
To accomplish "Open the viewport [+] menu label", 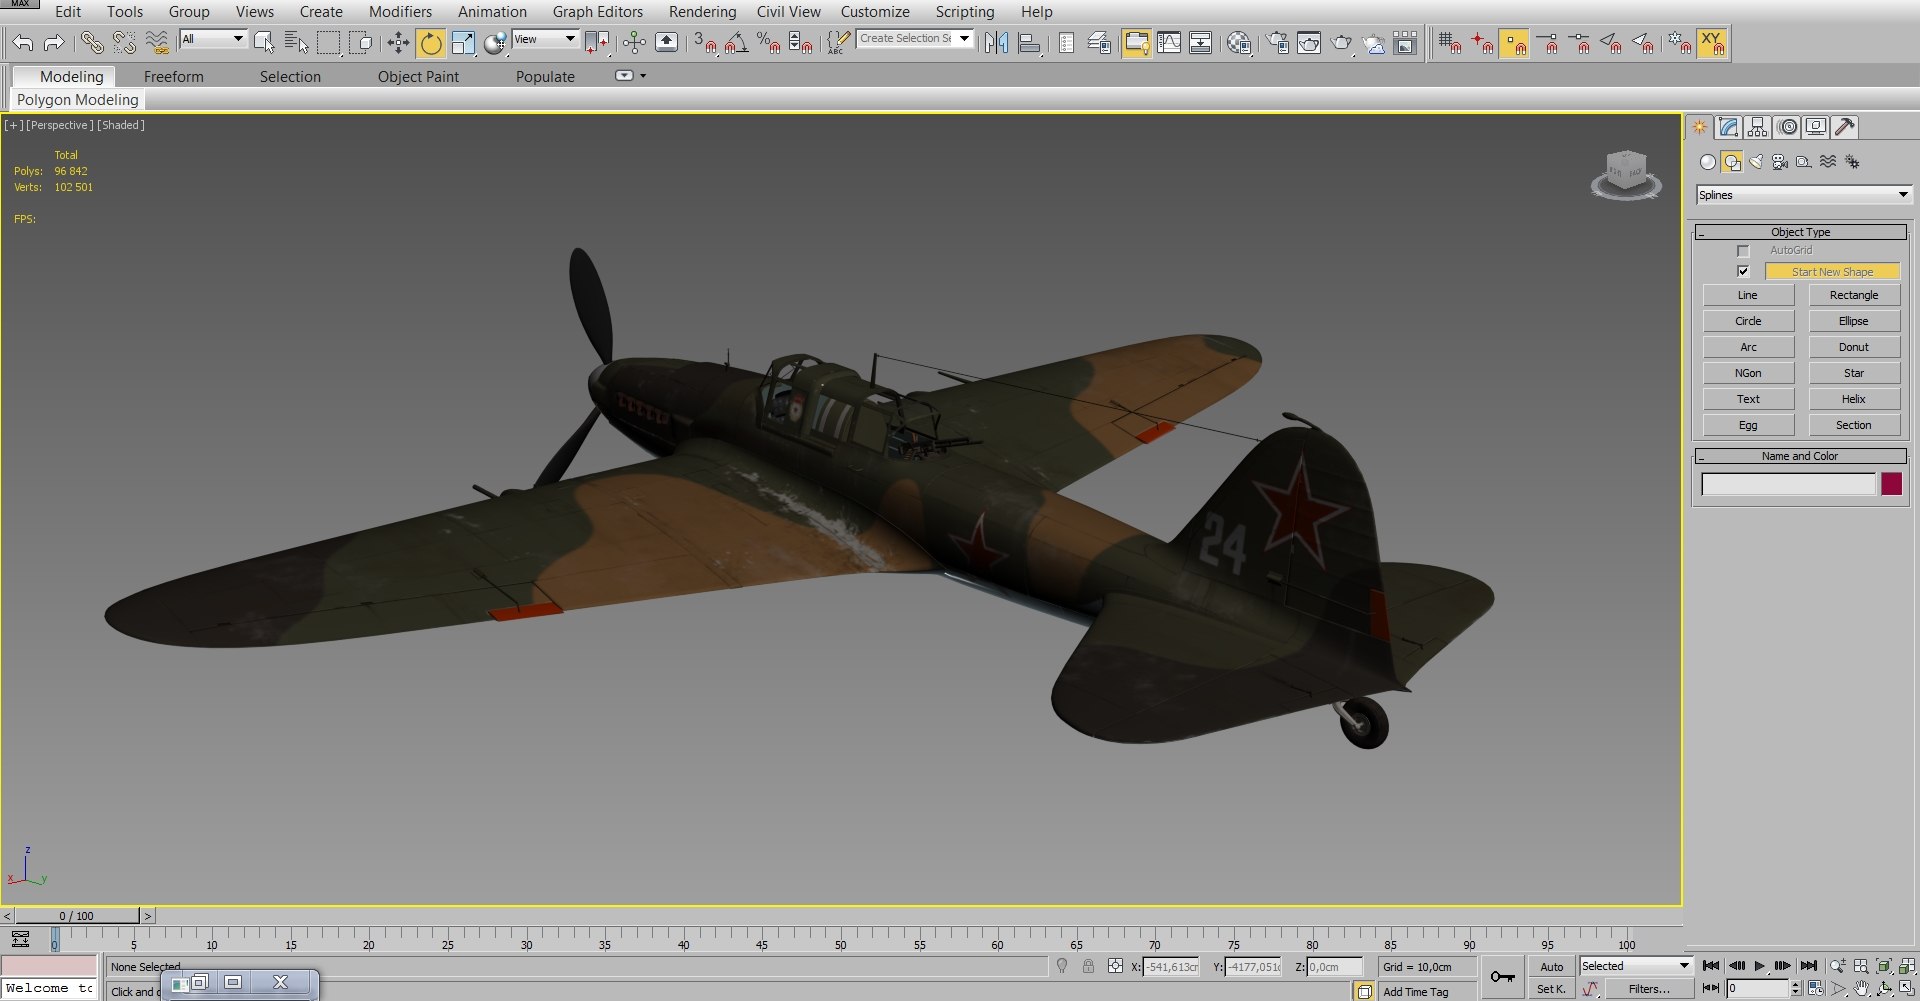I will point(14,125).
